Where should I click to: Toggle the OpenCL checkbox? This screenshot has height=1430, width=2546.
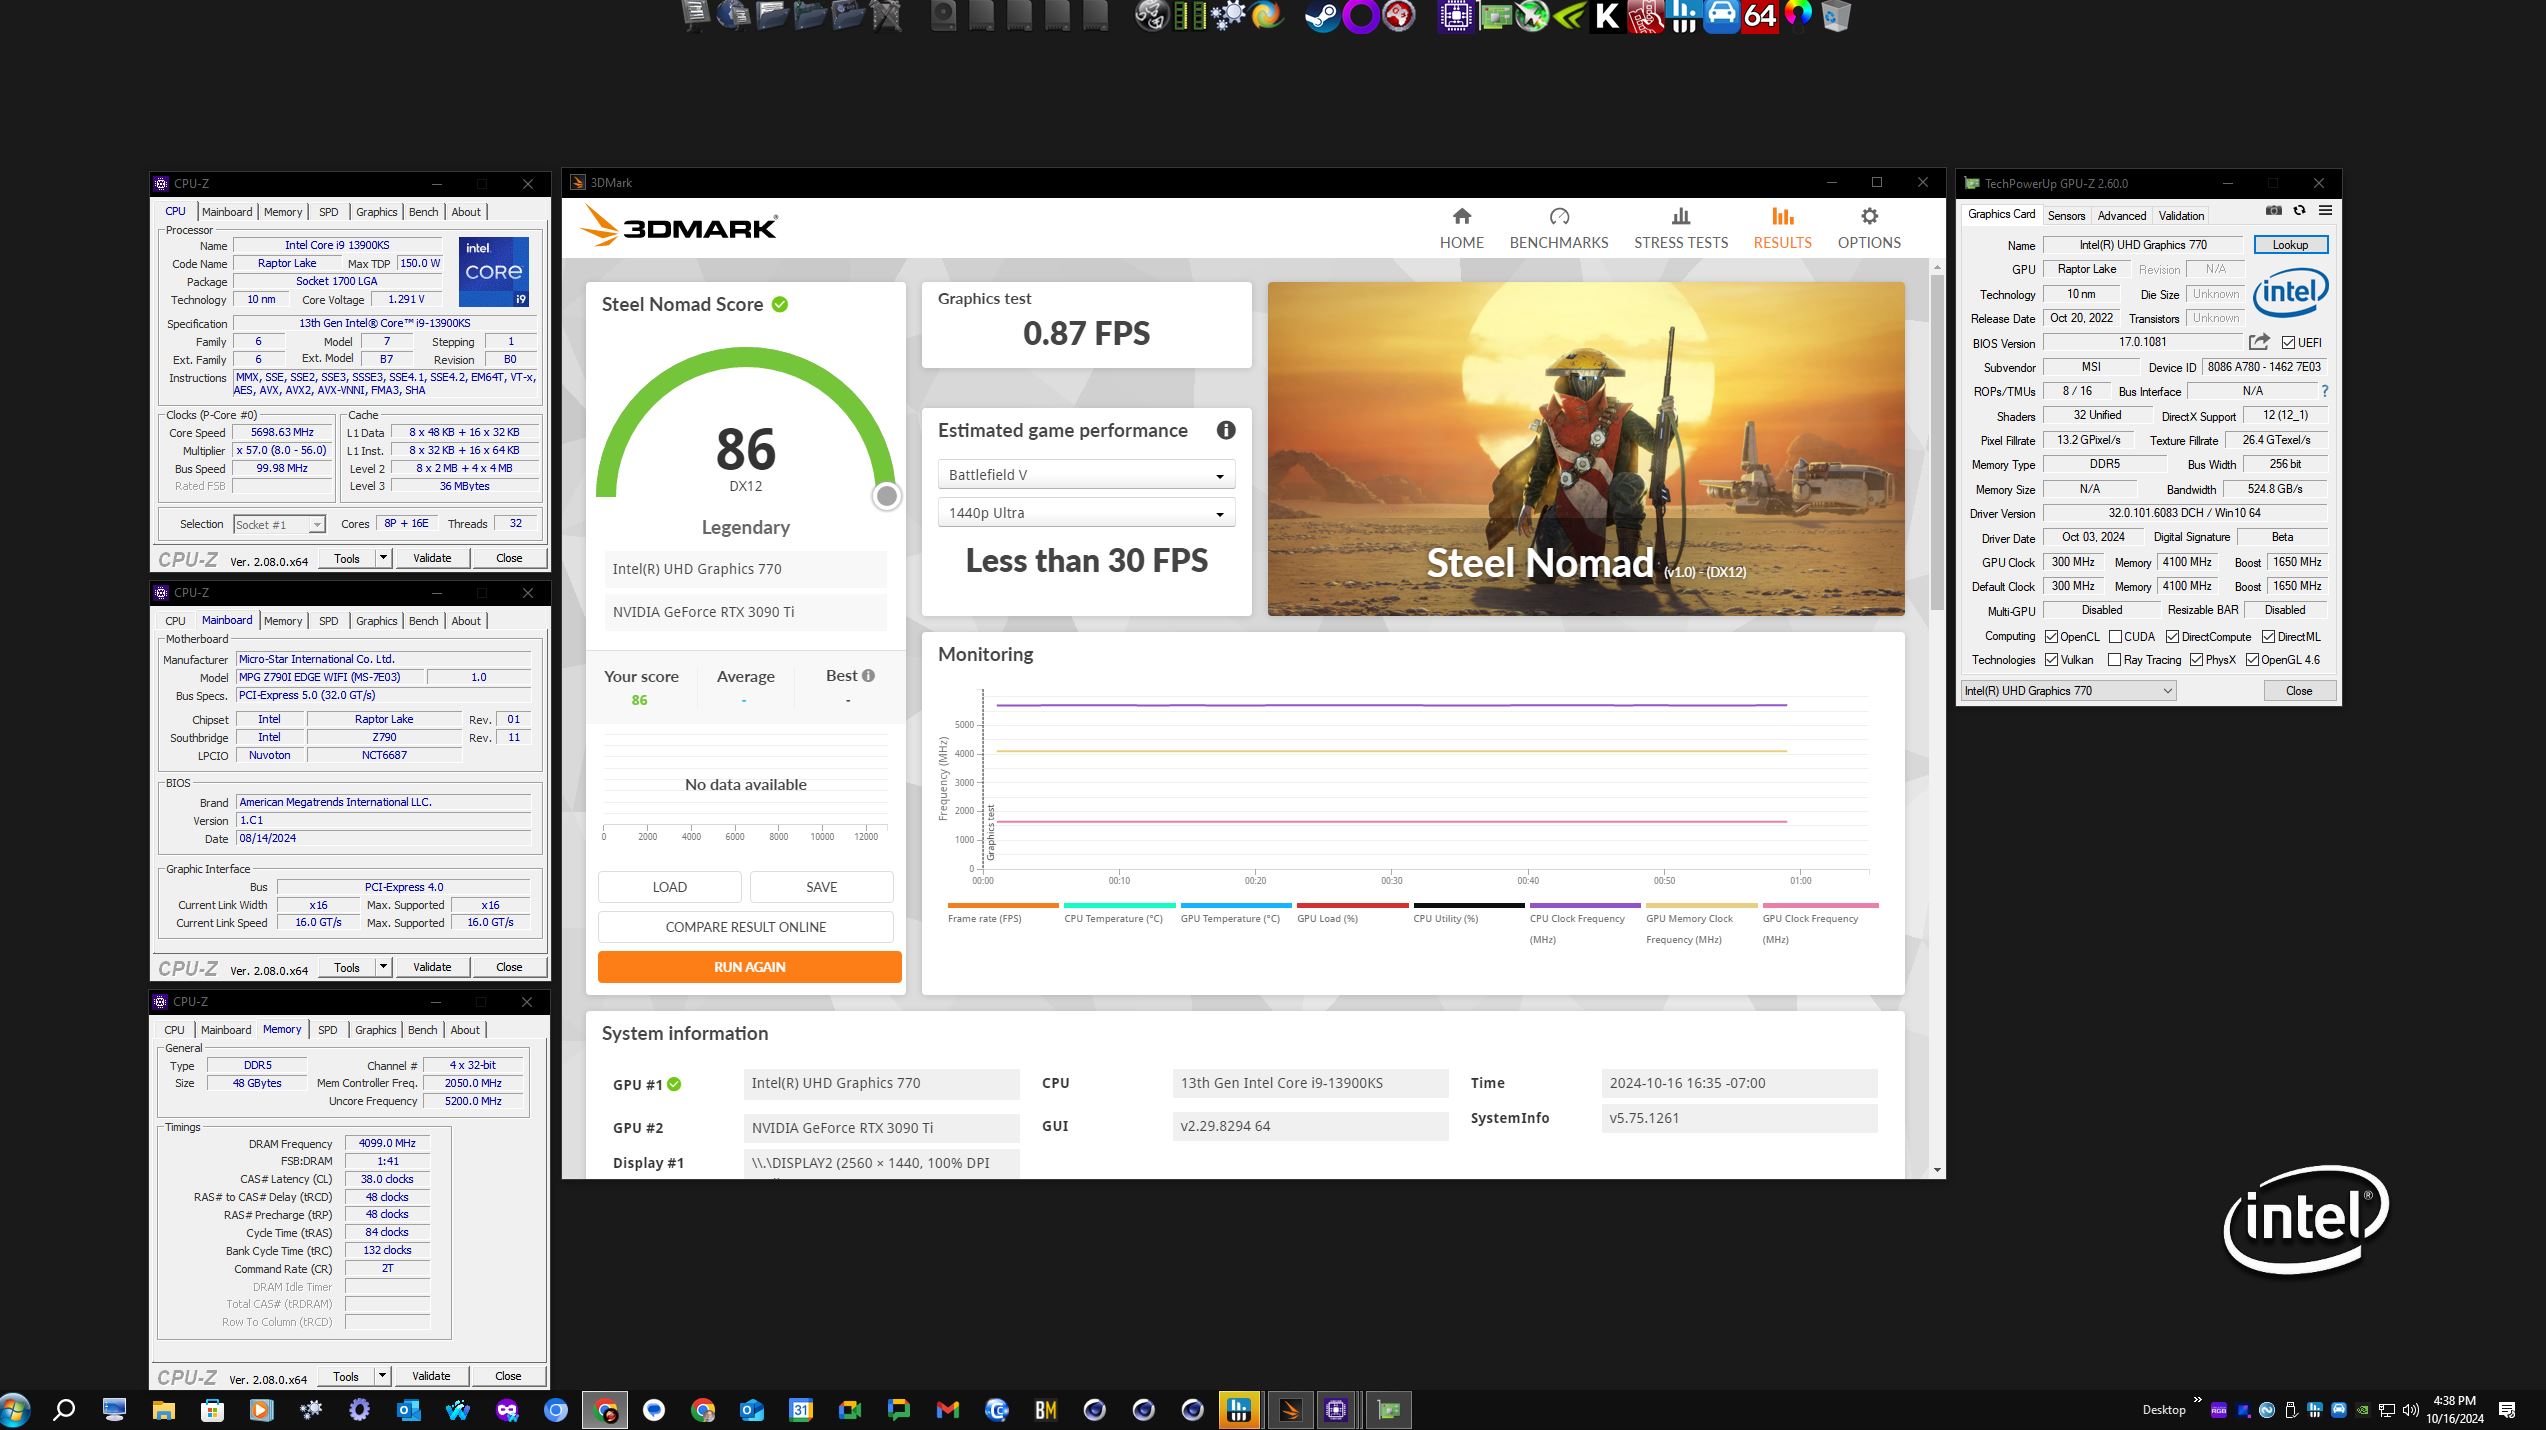point(2051,636)
